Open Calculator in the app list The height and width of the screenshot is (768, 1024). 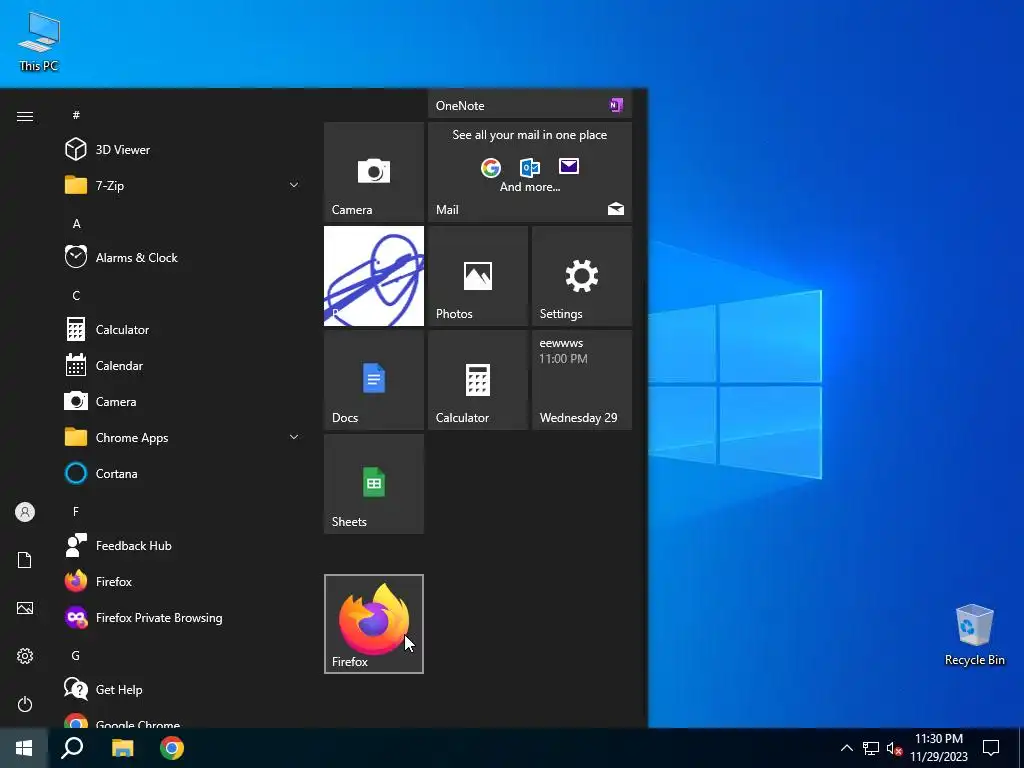183,329
